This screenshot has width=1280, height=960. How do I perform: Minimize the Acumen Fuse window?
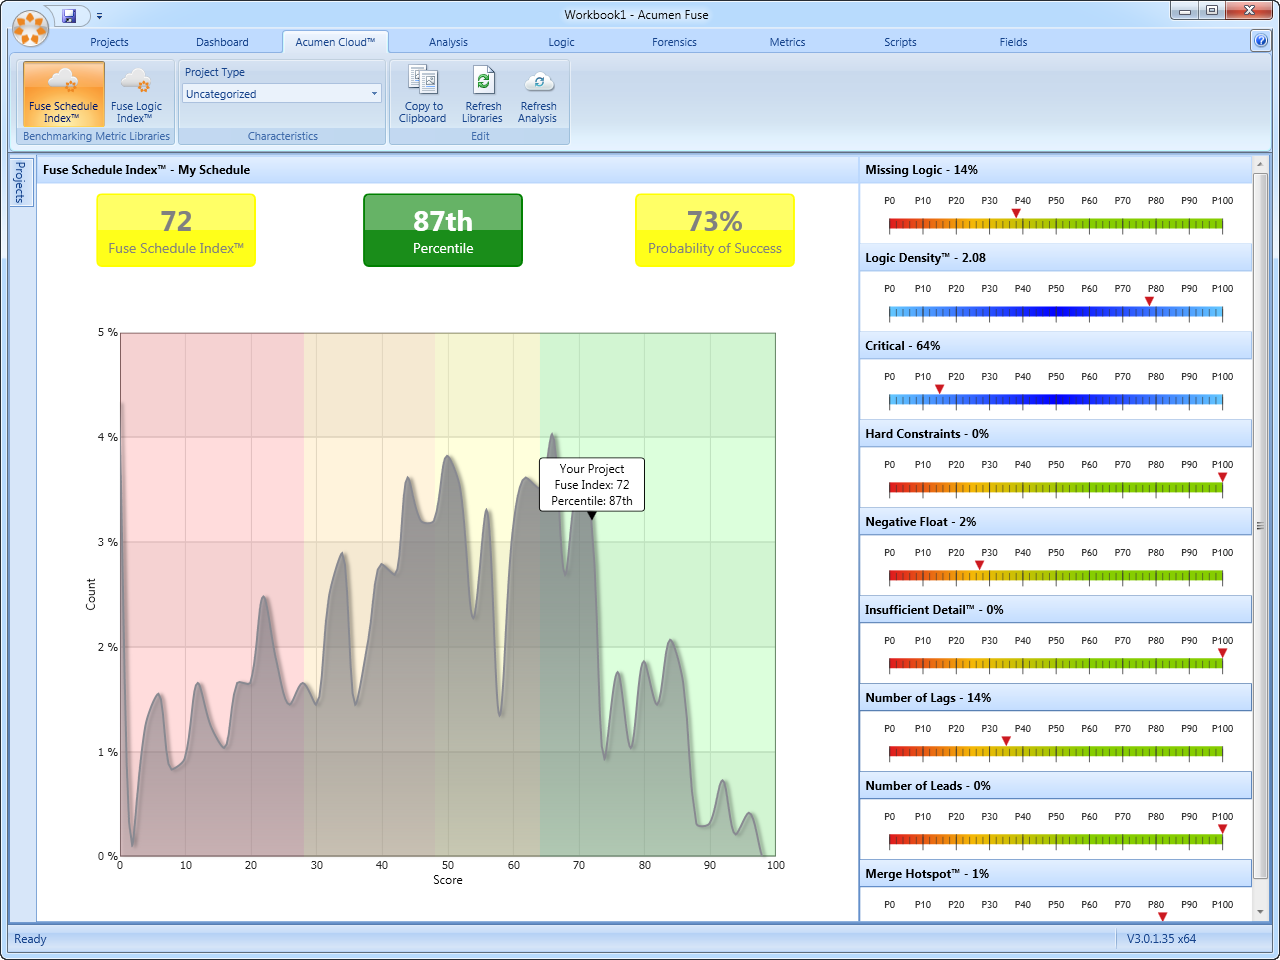(1185, 11)
